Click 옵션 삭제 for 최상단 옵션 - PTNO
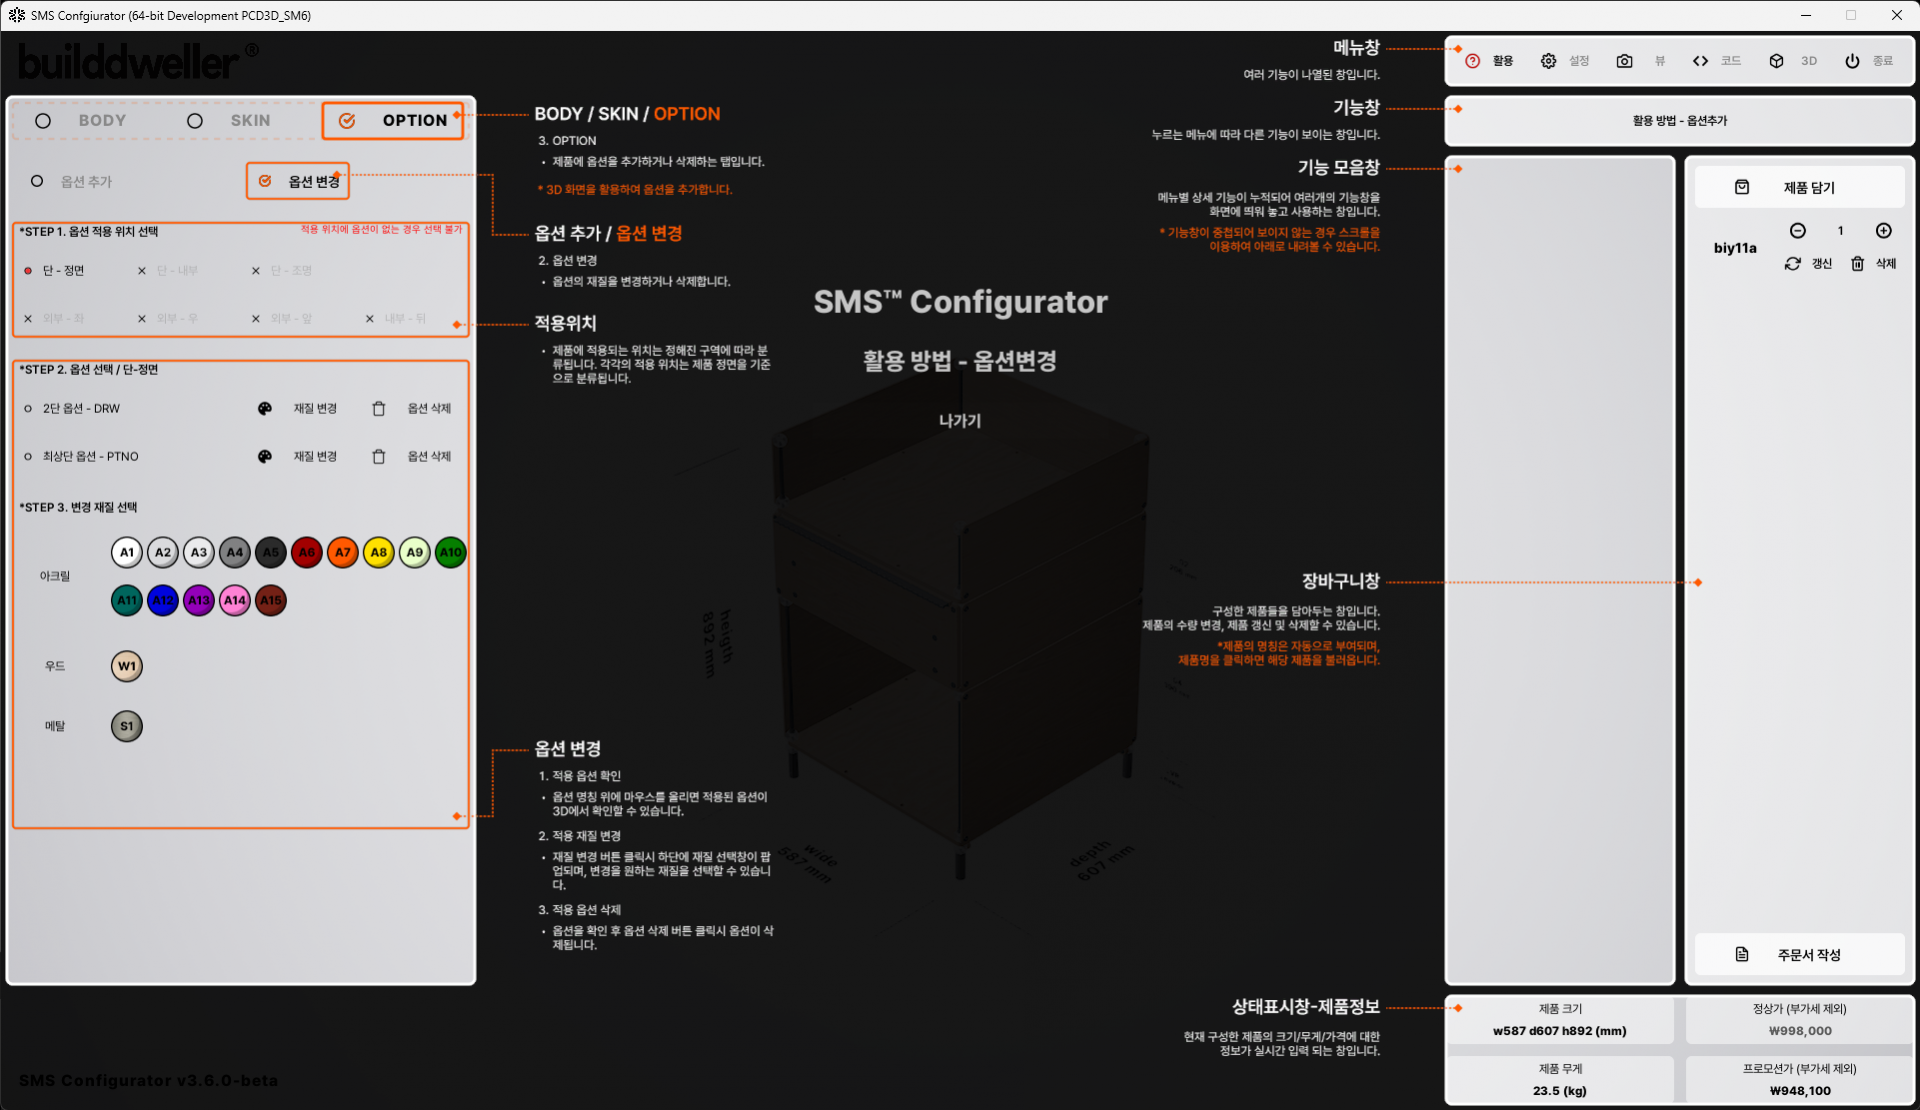 click(x=429, y=457)
